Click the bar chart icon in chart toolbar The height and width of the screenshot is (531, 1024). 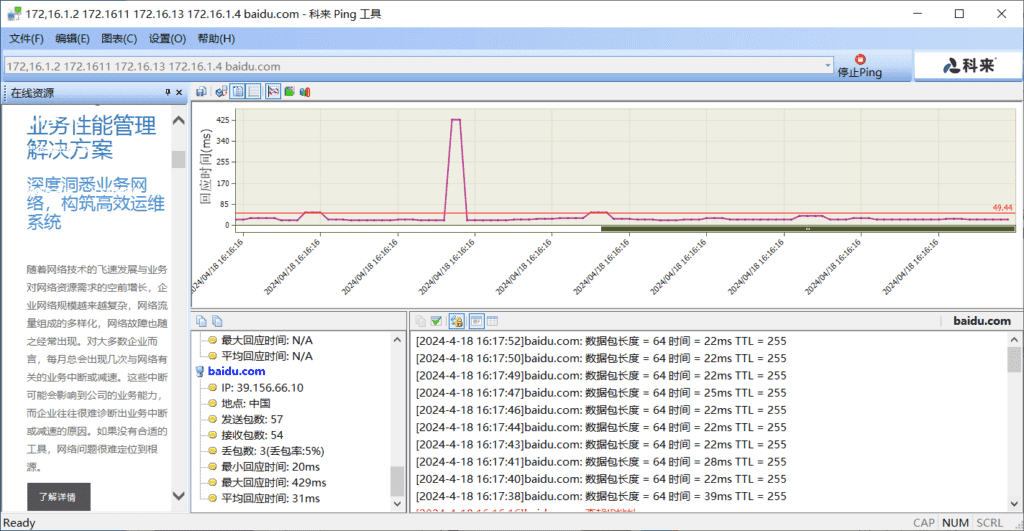click(x=305, y=92)
